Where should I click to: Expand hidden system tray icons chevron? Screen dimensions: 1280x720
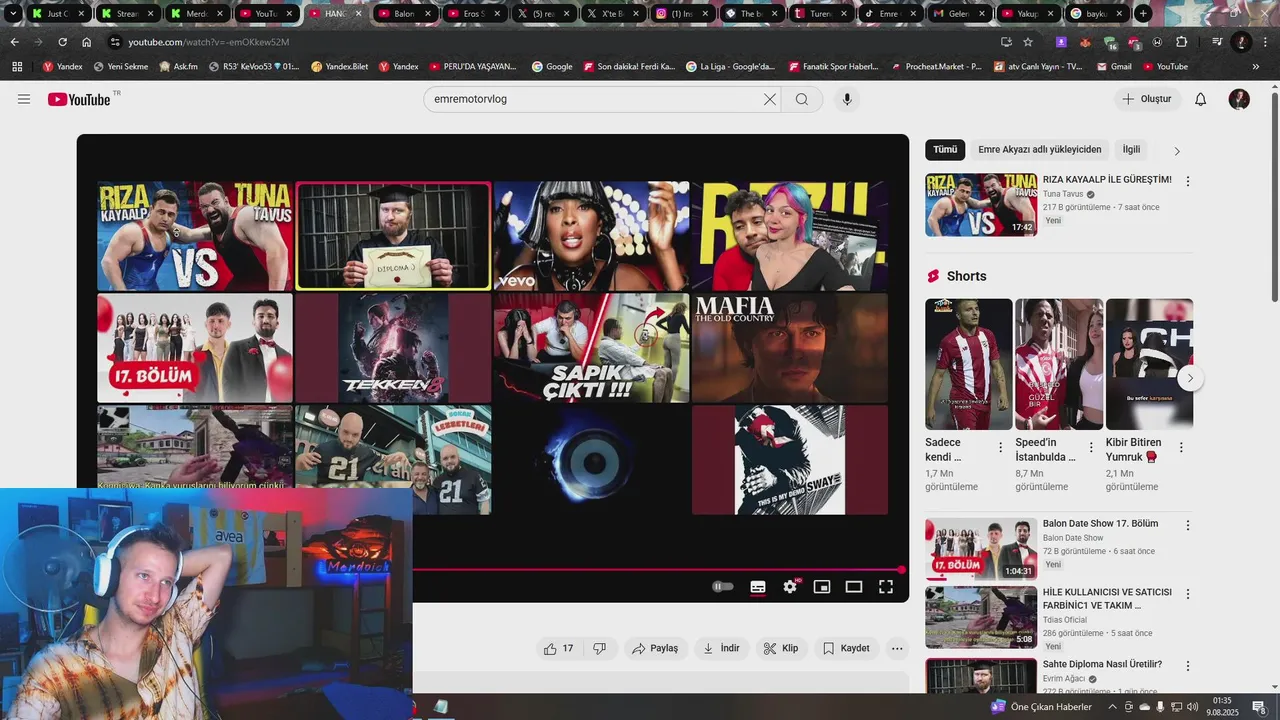click(x=1114, y=707)
